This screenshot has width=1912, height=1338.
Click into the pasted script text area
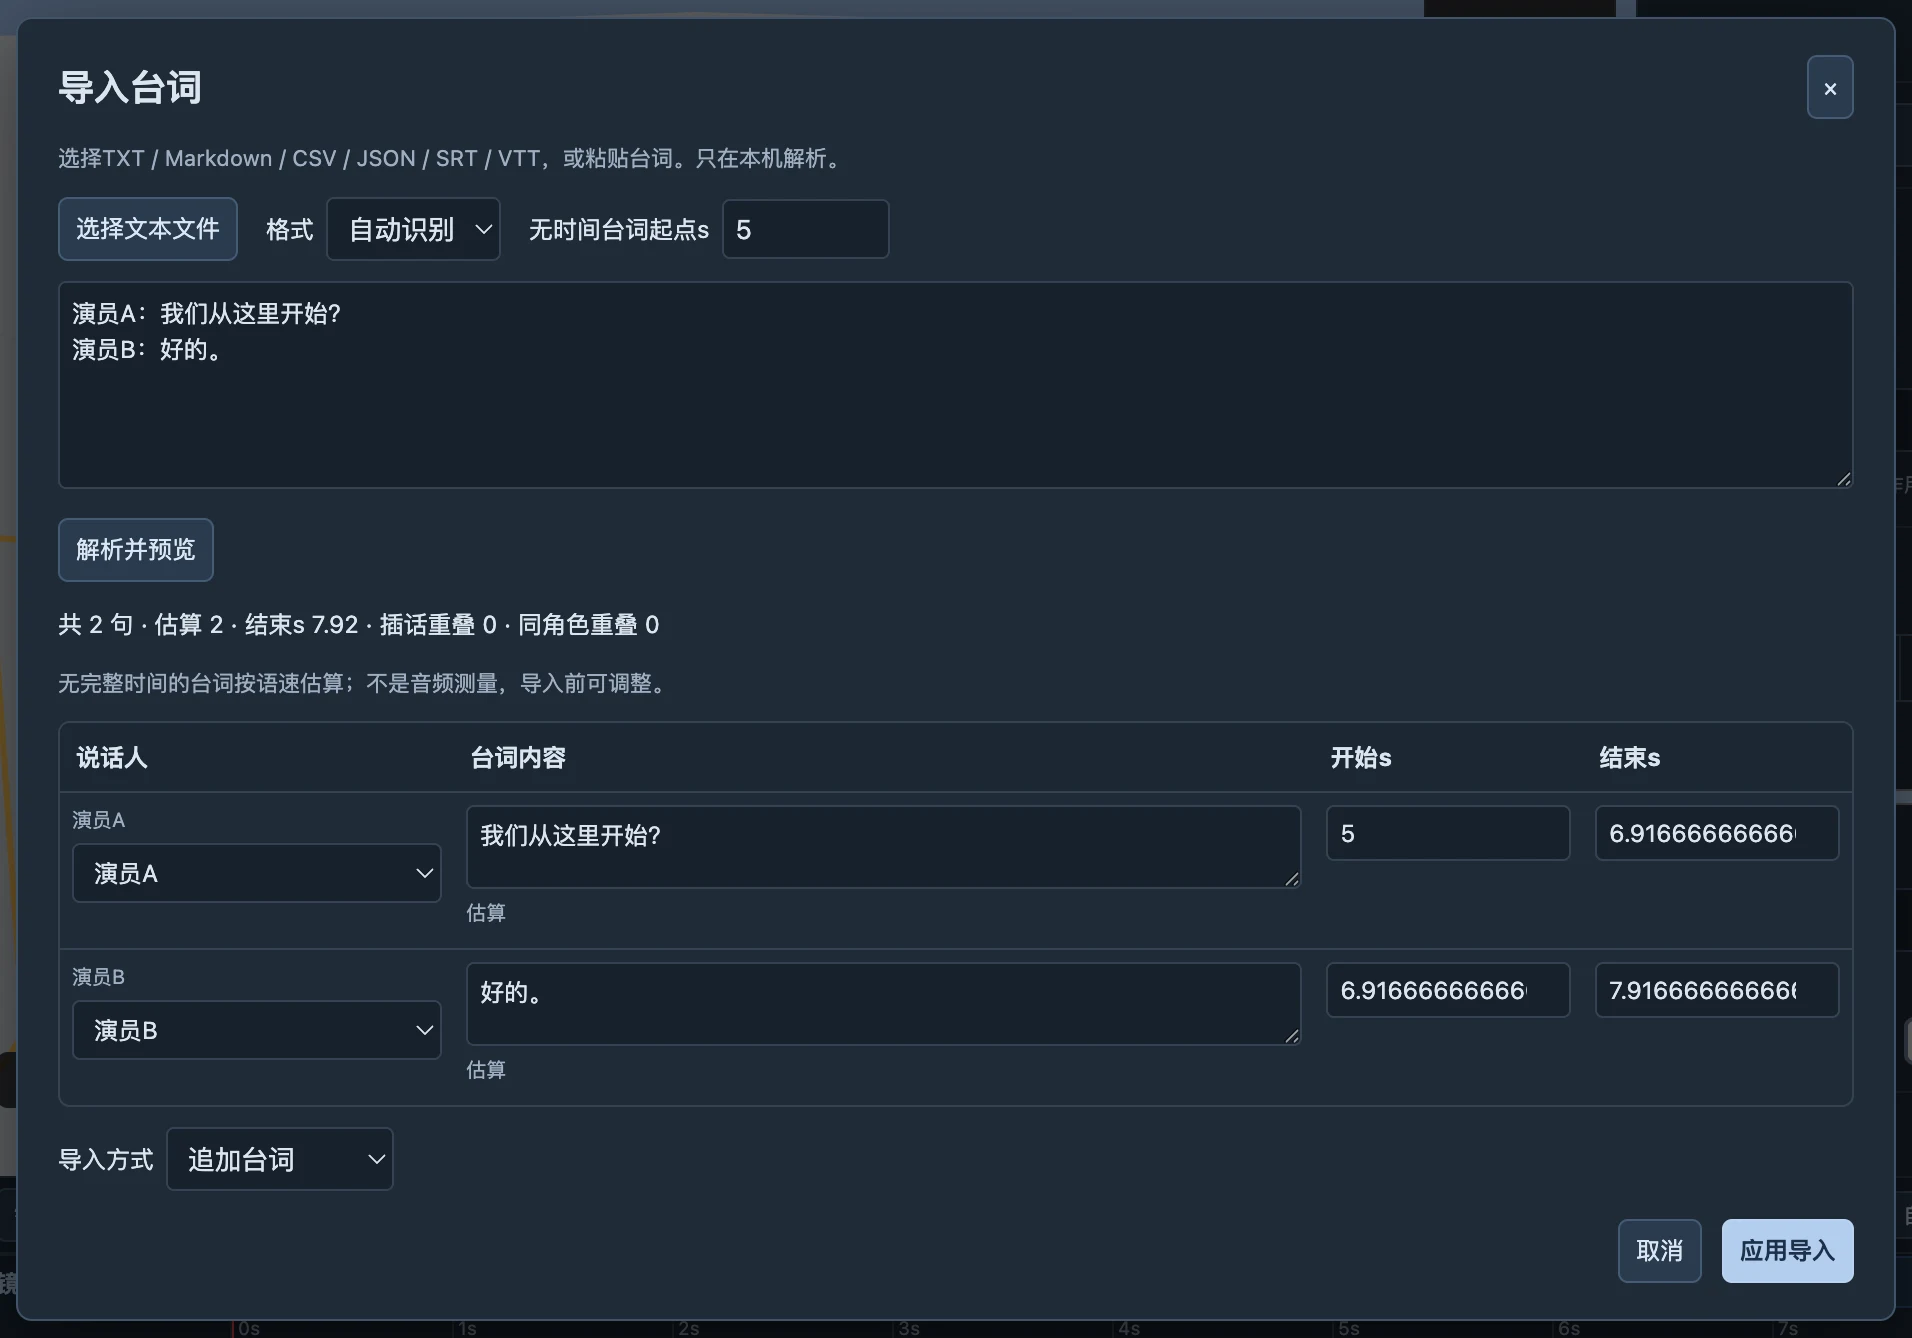point(955,385)
